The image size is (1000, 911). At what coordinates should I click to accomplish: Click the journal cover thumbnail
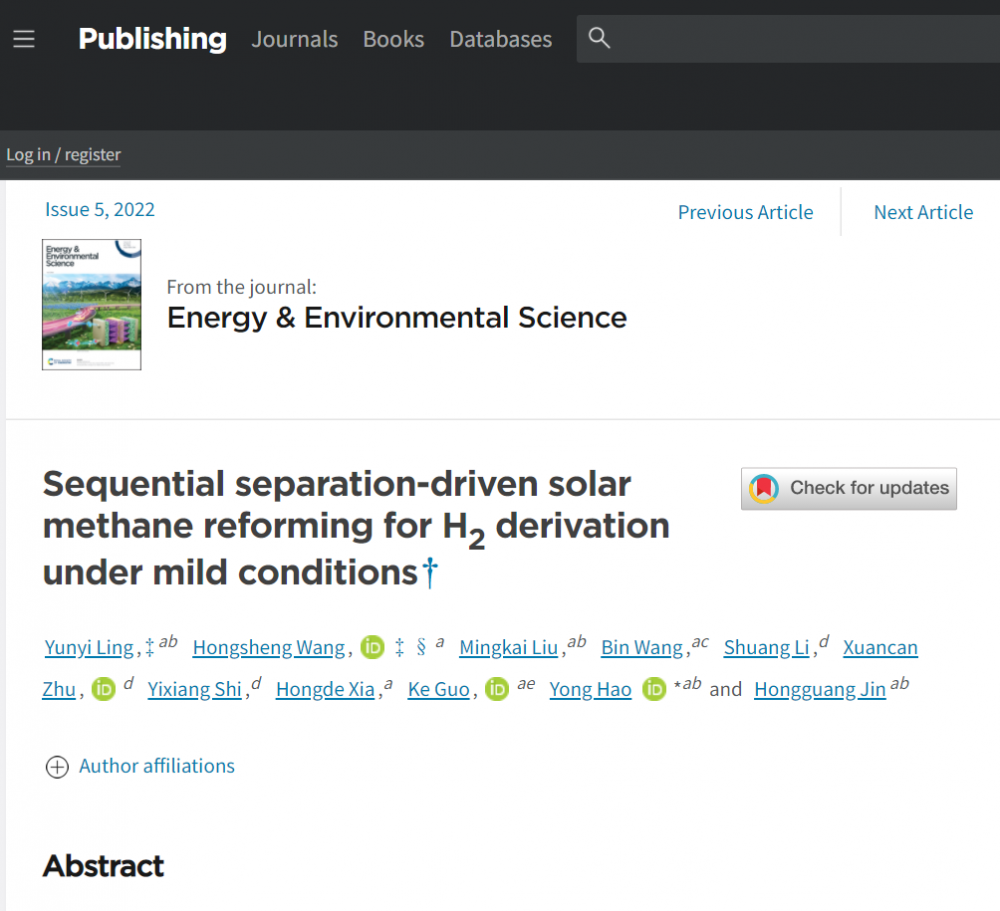tap(91, 304)
